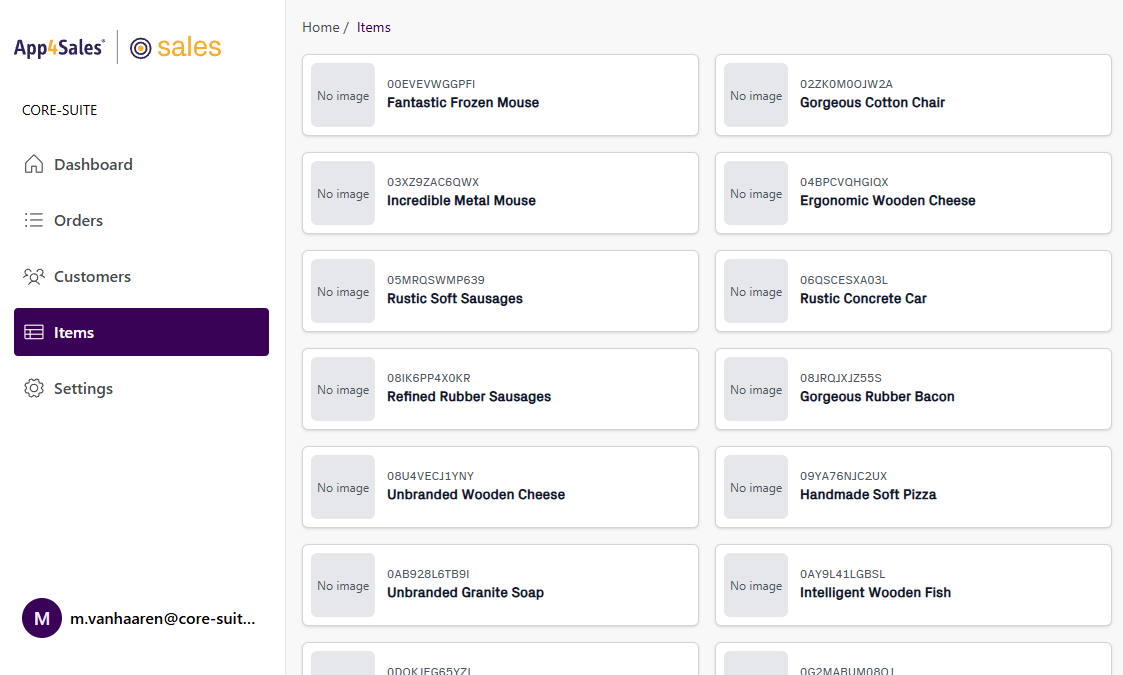The width and height of the screenshot is (1123, 675).
Task: Click the Dashboard house icon
Action: point(34,164)
